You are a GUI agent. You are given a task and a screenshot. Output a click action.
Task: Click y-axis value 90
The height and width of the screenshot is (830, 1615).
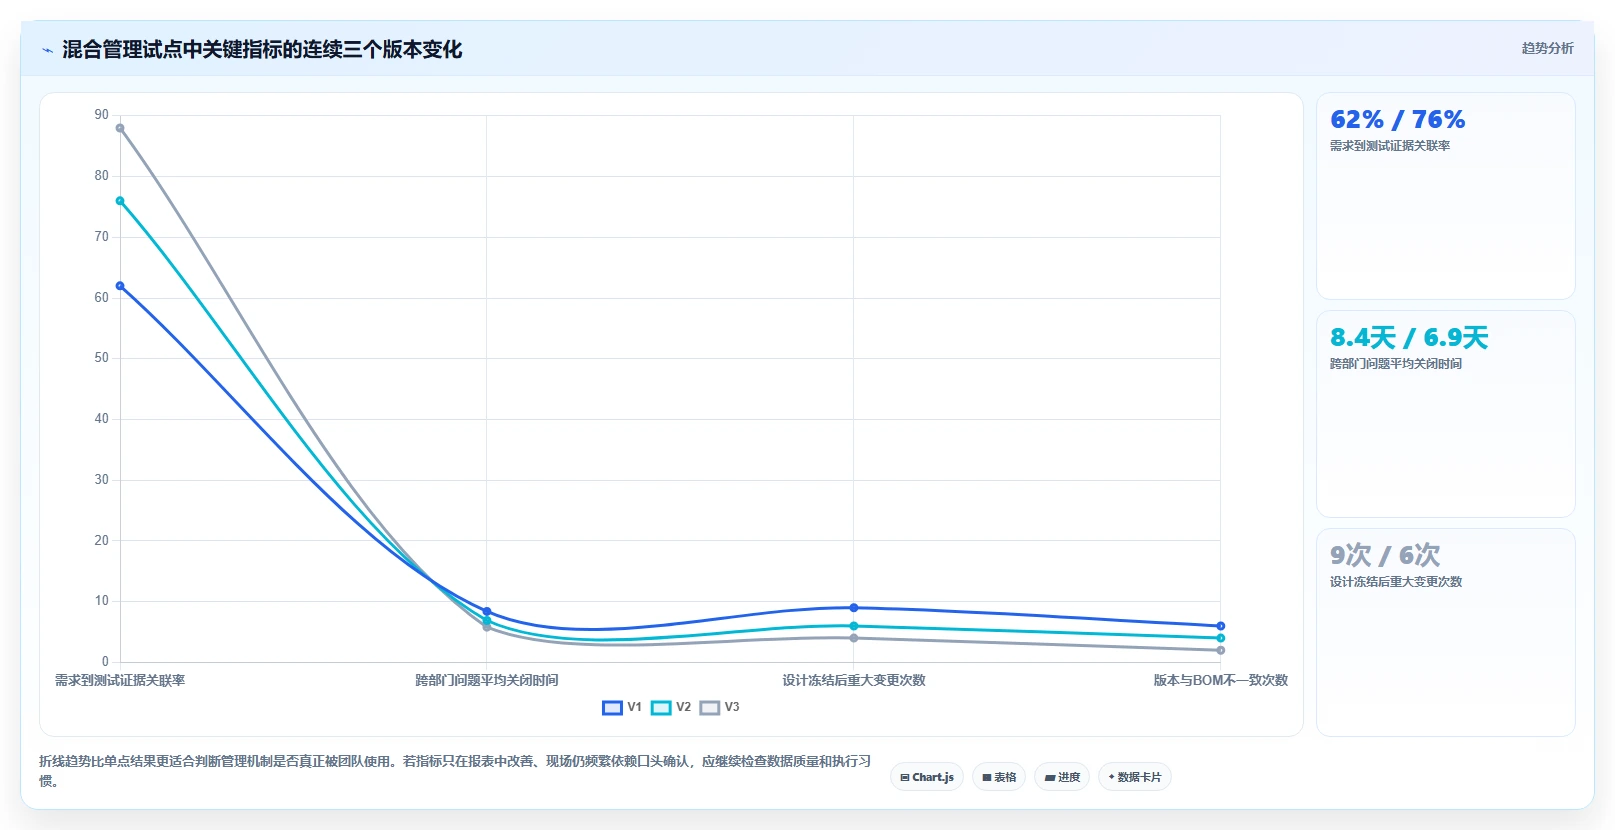click(102, 115)
